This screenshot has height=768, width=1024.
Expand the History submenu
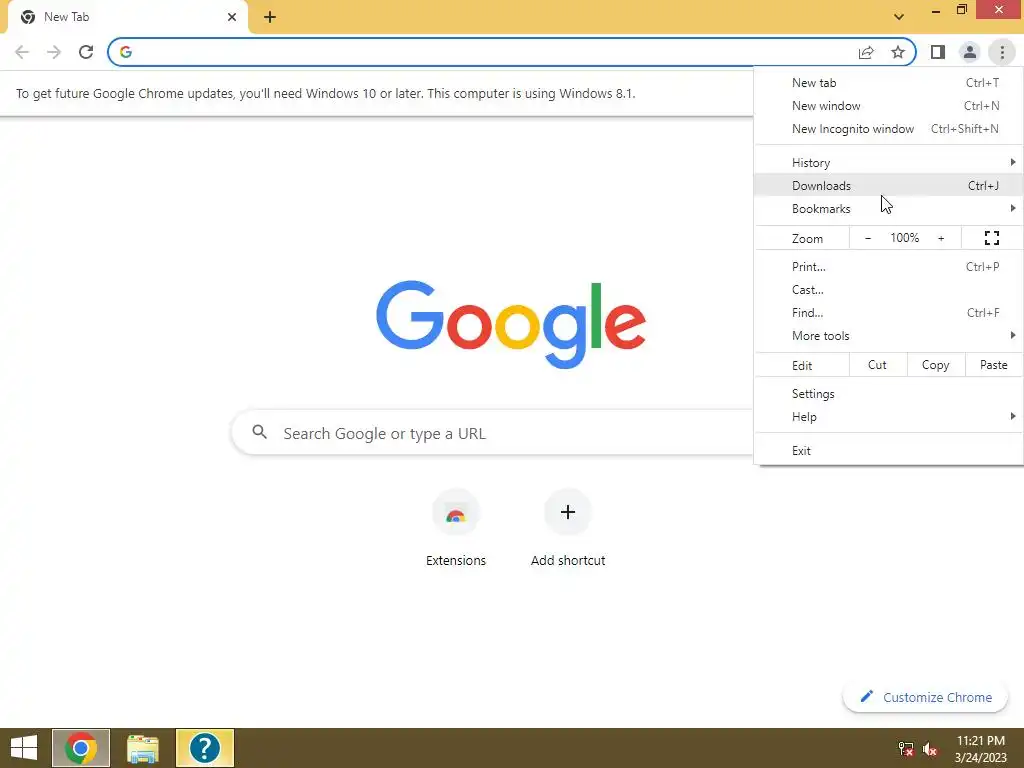(x=888, y=163)
